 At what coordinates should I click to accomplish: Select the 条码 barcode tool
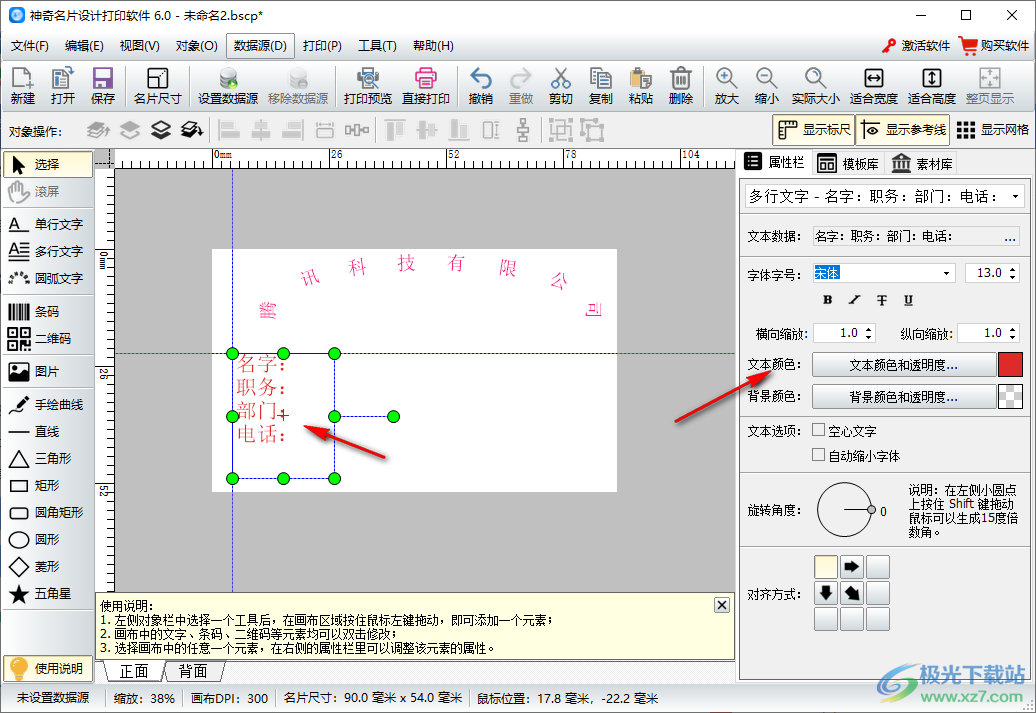(48, 311)
